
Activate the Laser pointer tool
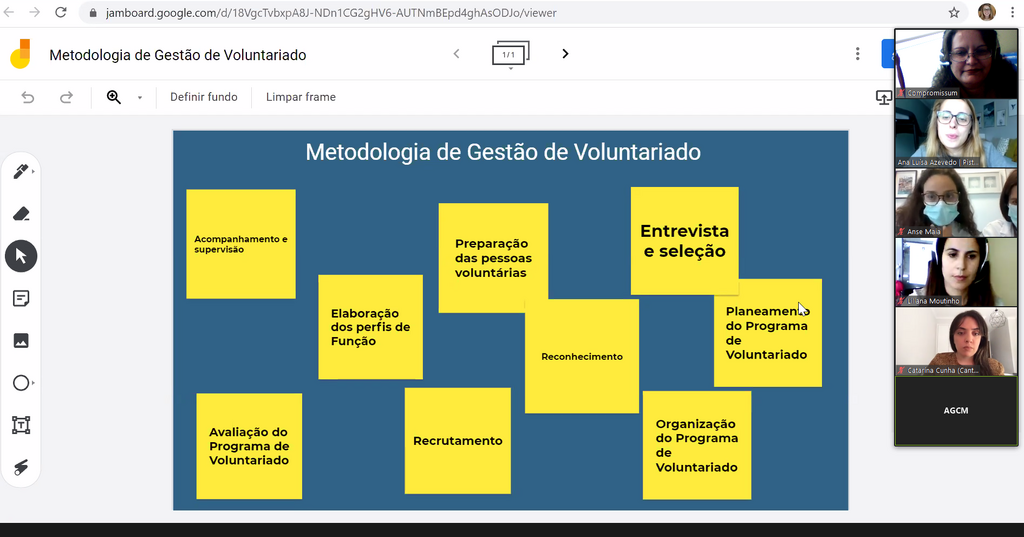pyautogui.click(x=21, y=467)
